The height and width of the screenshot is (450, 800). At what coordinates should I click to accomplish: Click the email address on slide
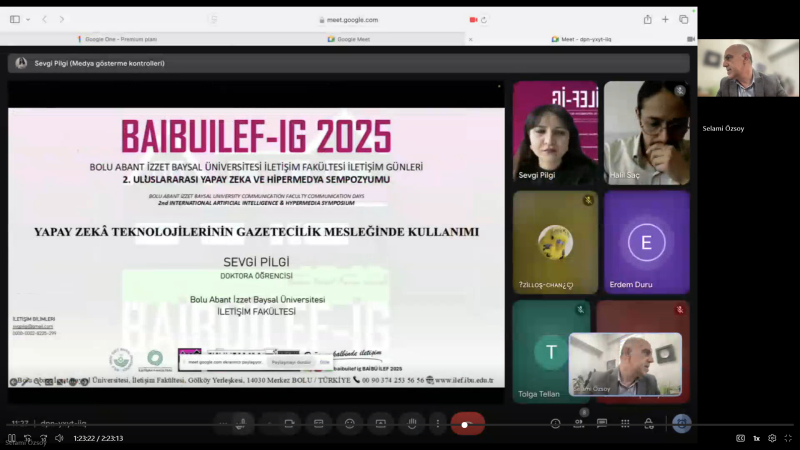point(33,326)
